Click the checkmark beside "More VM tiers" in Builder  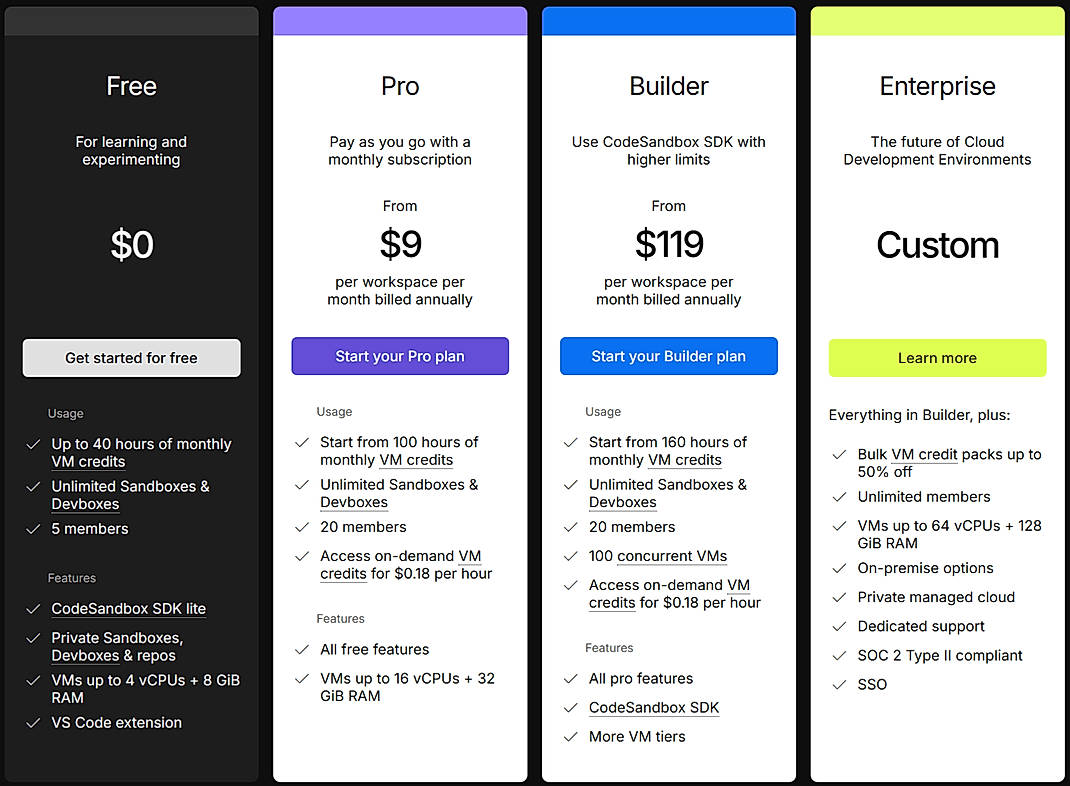pos(571,737)
